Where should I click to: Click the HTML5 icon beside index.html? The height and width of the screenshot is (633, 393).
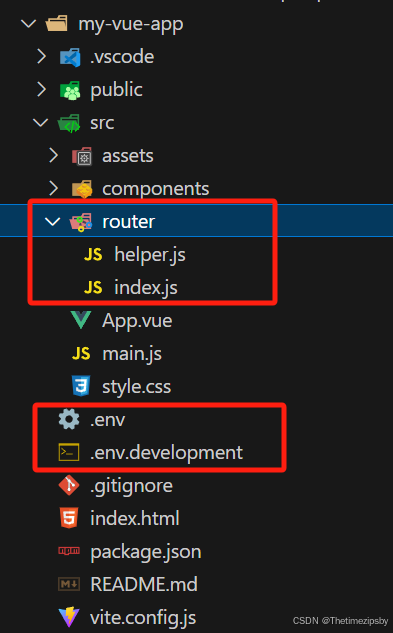[x=69, y=518]
